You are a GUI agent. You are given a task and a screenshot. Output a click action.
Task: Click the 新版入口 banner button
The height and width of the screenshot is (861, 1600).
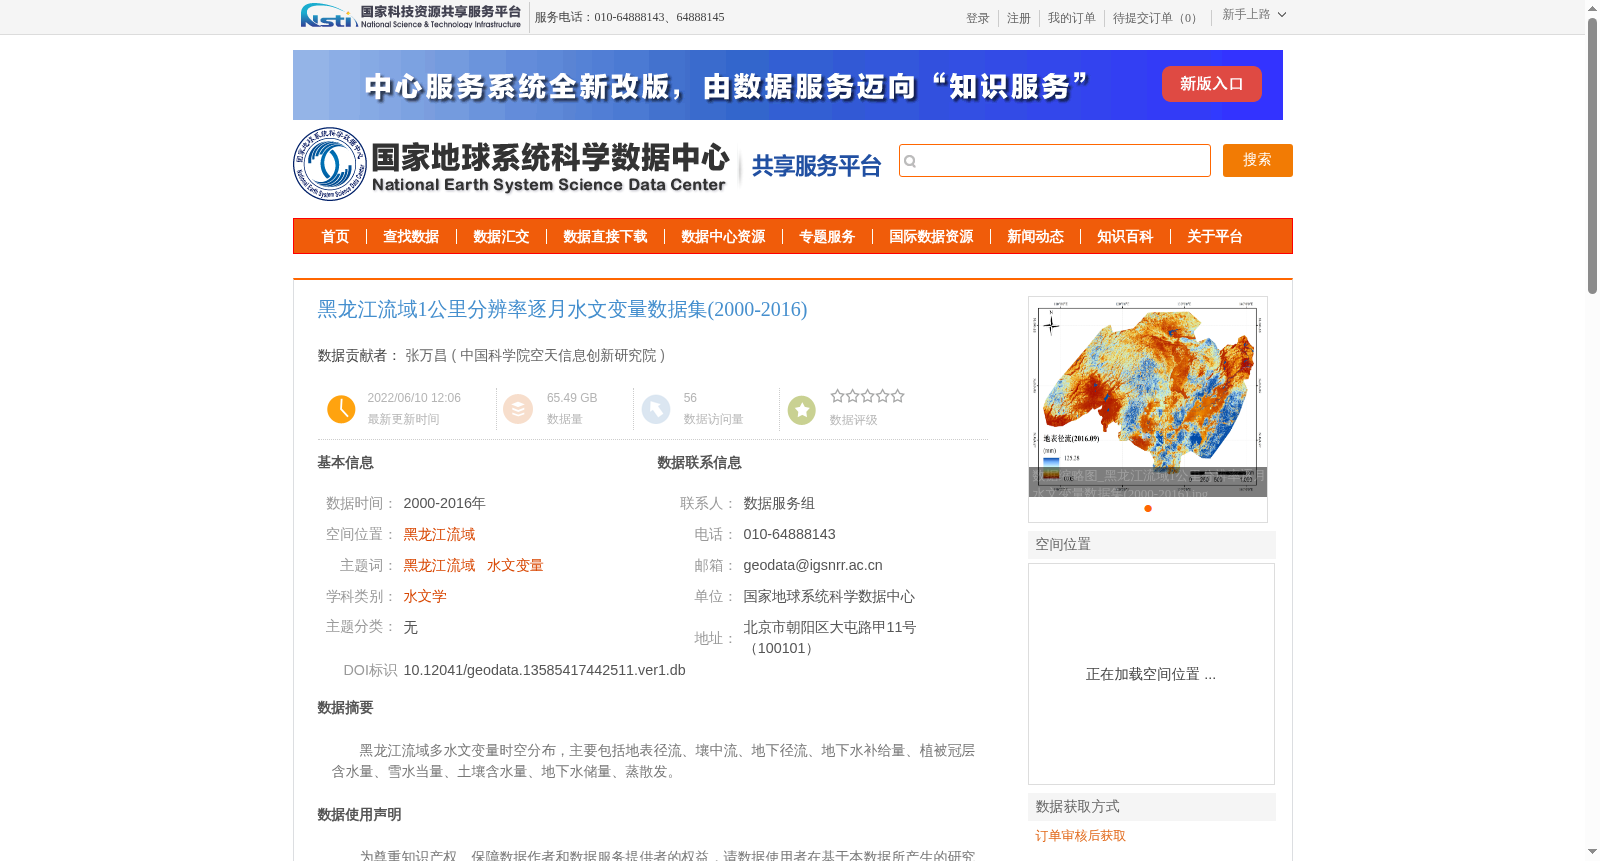pyautogui.click(x=1211, y=84)
